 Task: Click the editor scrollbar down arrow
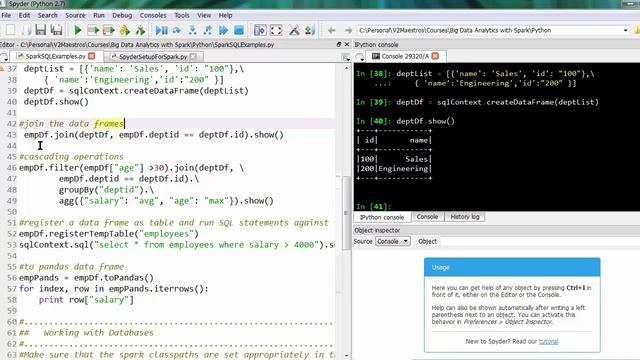pos(347,356)
